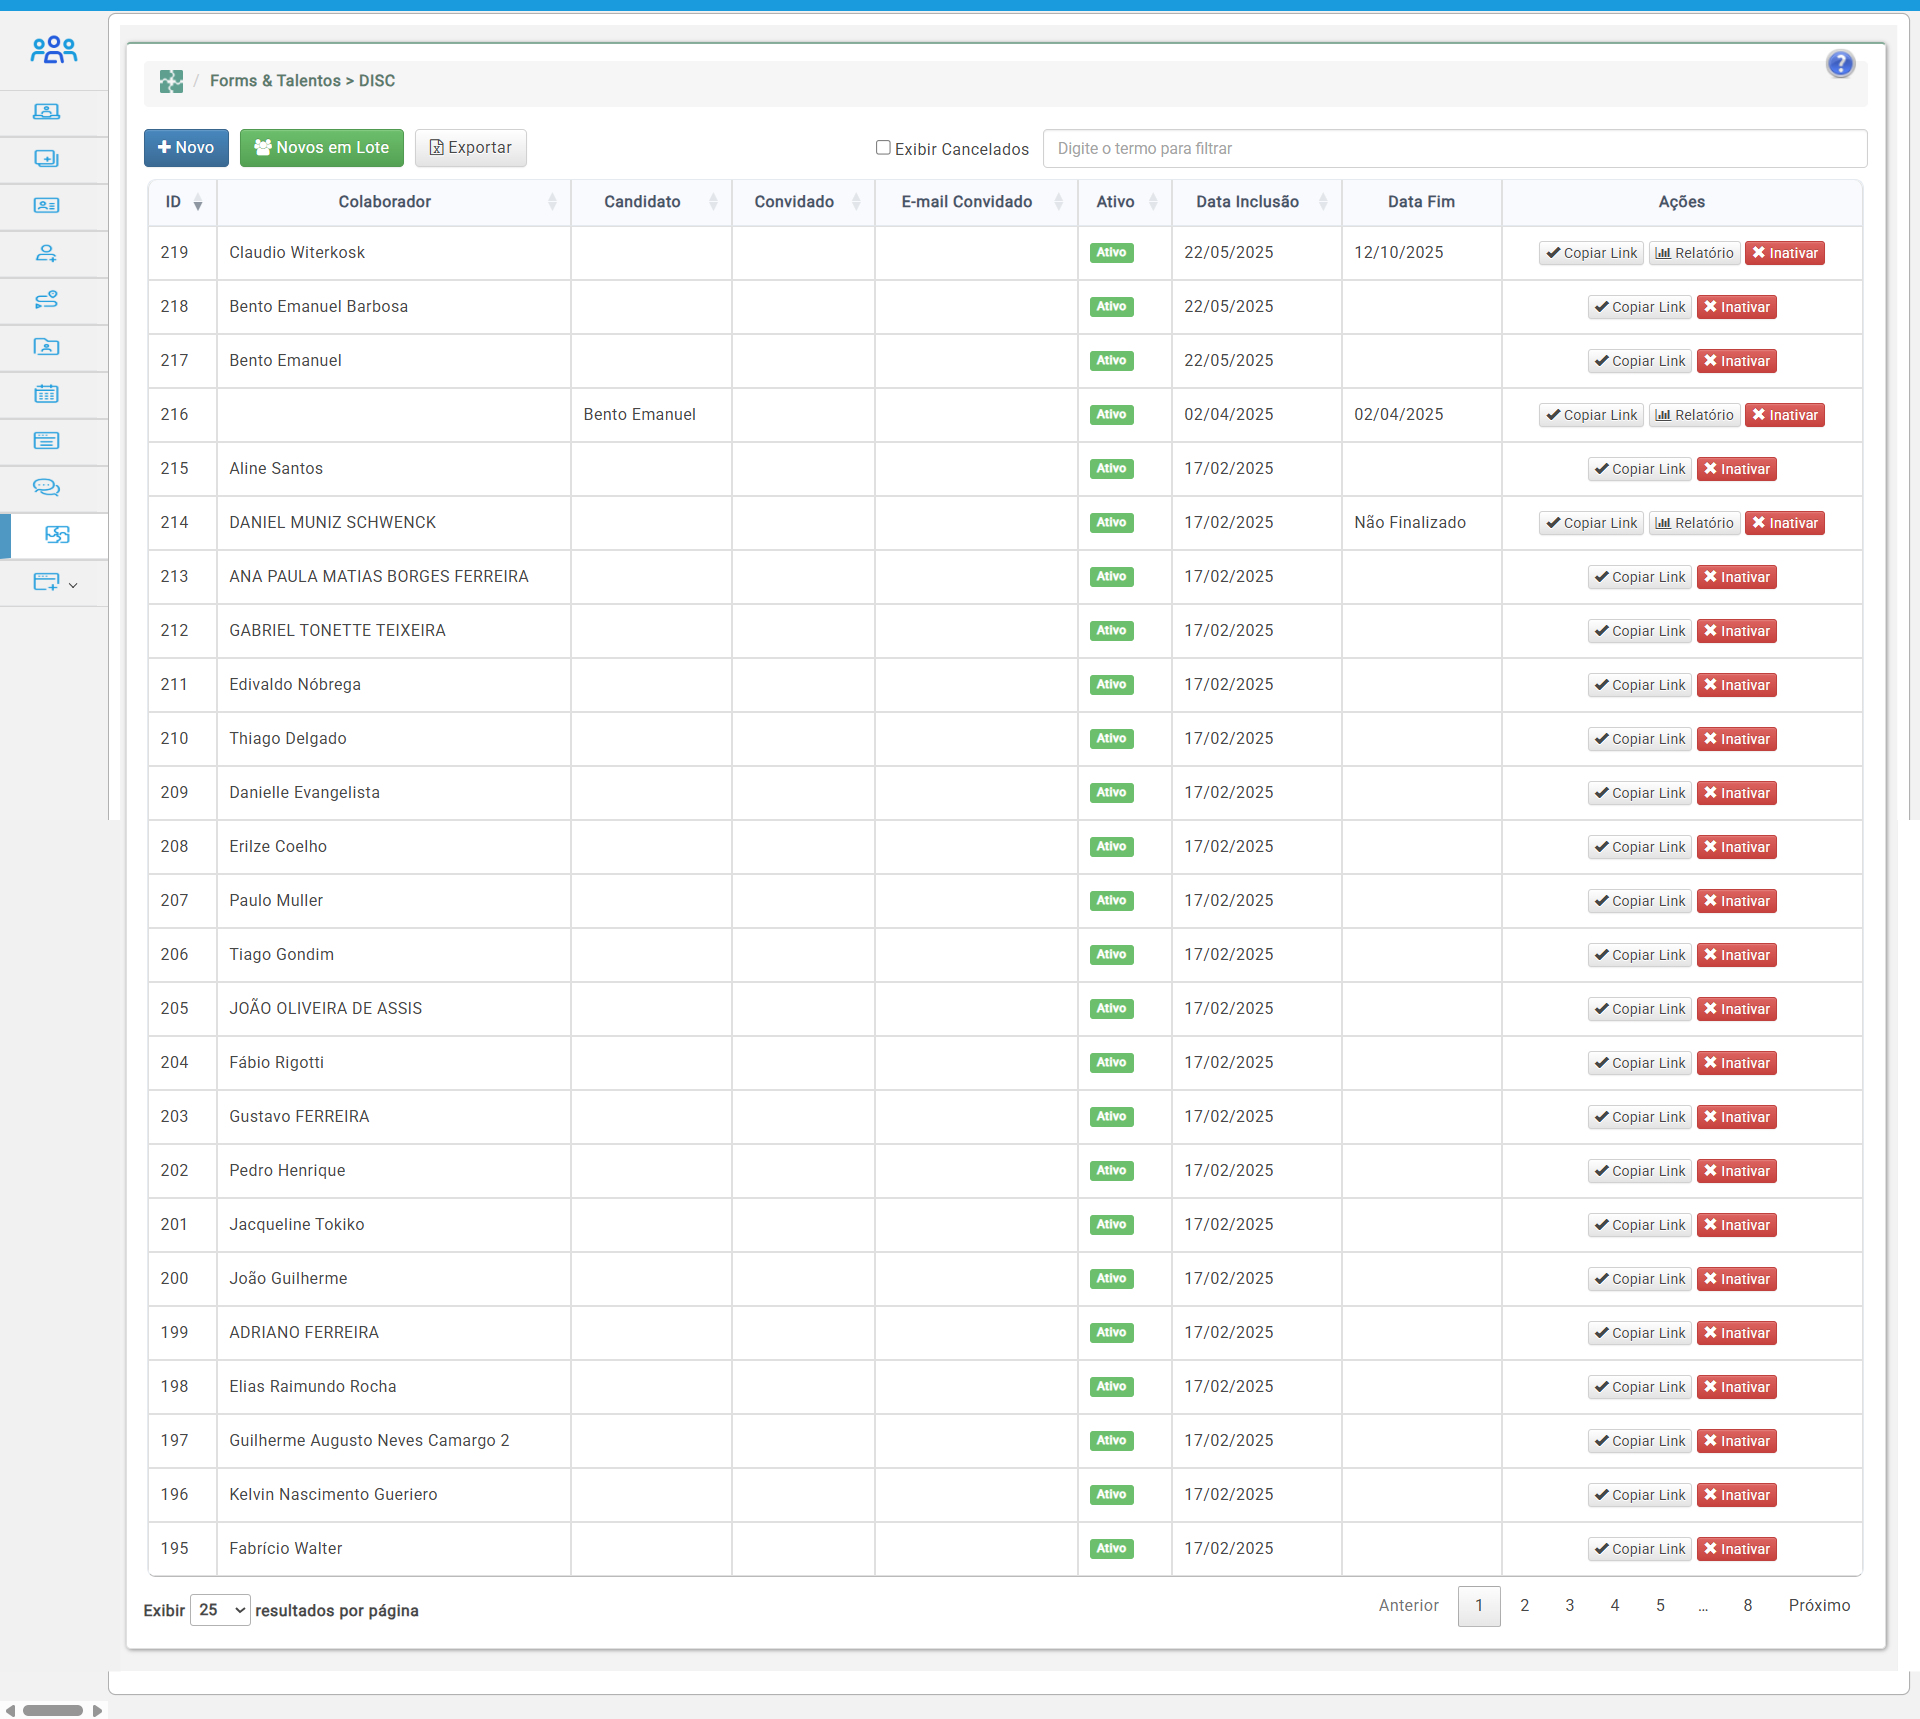Open the route path sidebar icon
This screenshot has height=1719, width=1920.
(x=46, y=300)
